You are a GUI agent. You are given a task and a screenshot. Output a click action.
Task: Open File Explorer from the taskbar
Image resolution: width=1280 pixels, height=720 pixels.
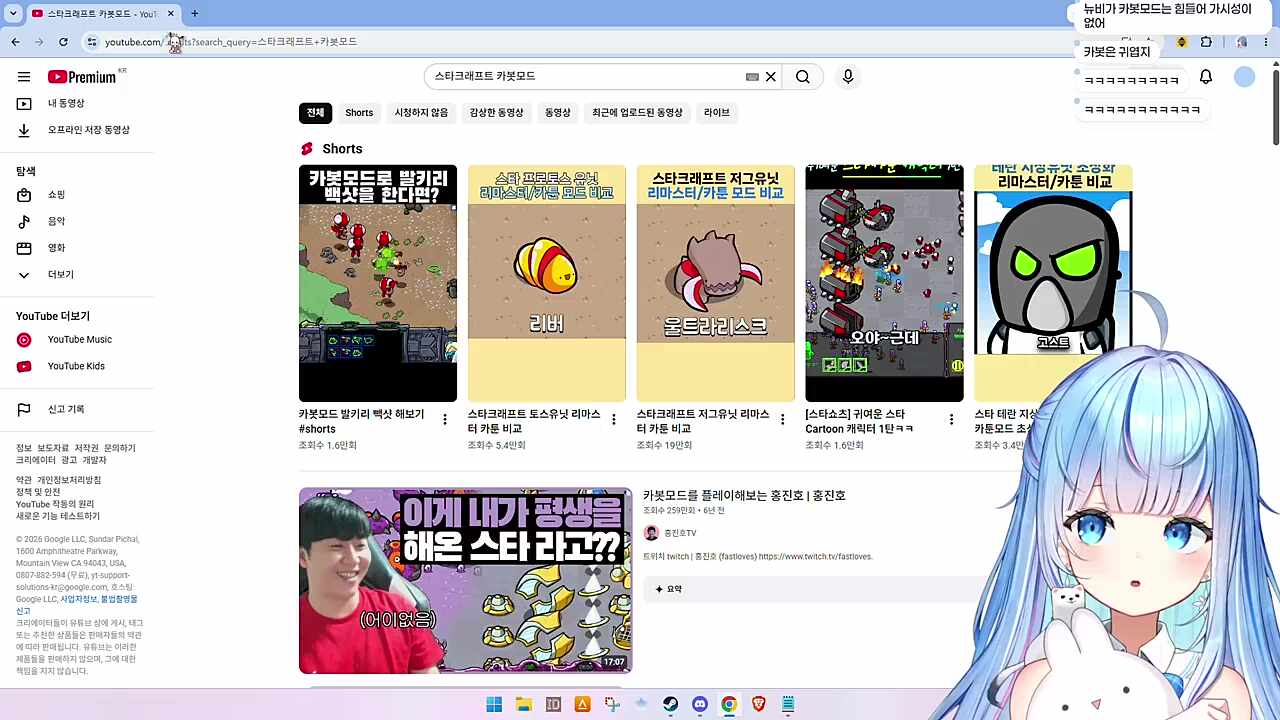(523, 705)
